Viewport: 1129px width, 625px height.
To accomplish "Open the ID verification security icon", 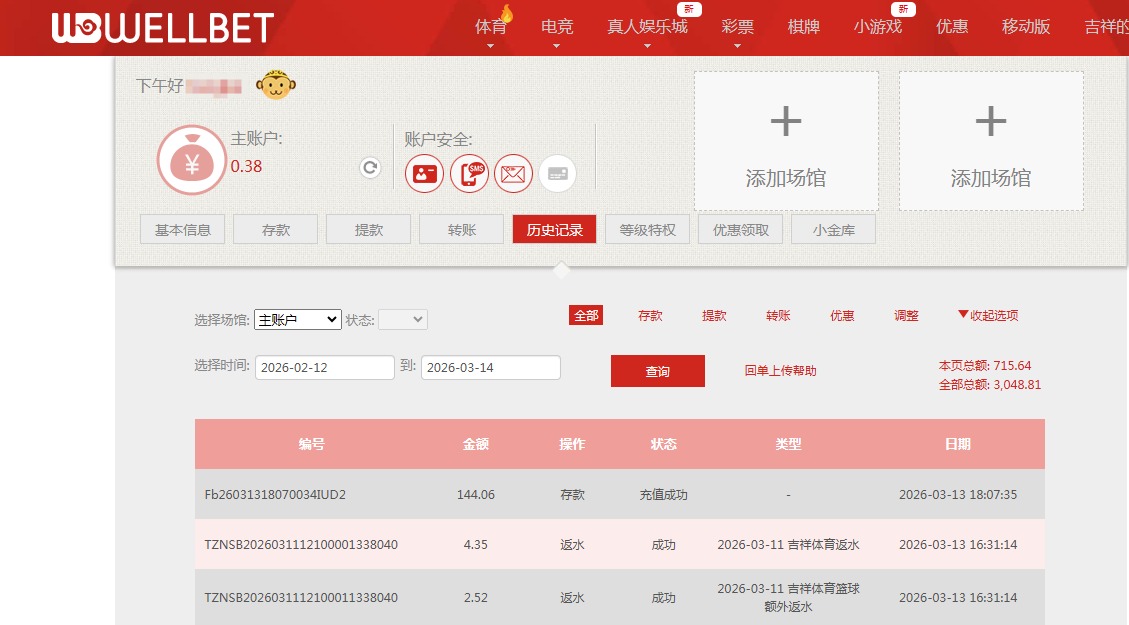I will pos(423,173).
